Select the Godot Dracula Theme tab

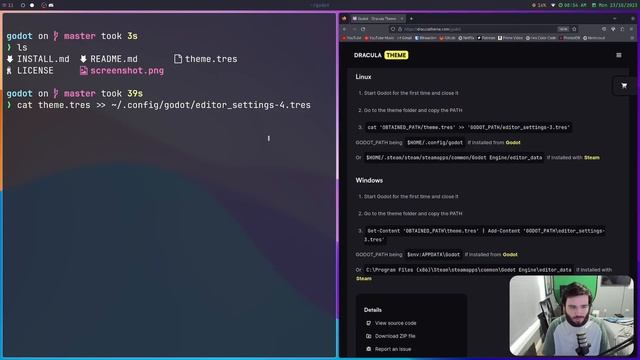(378, 19)
